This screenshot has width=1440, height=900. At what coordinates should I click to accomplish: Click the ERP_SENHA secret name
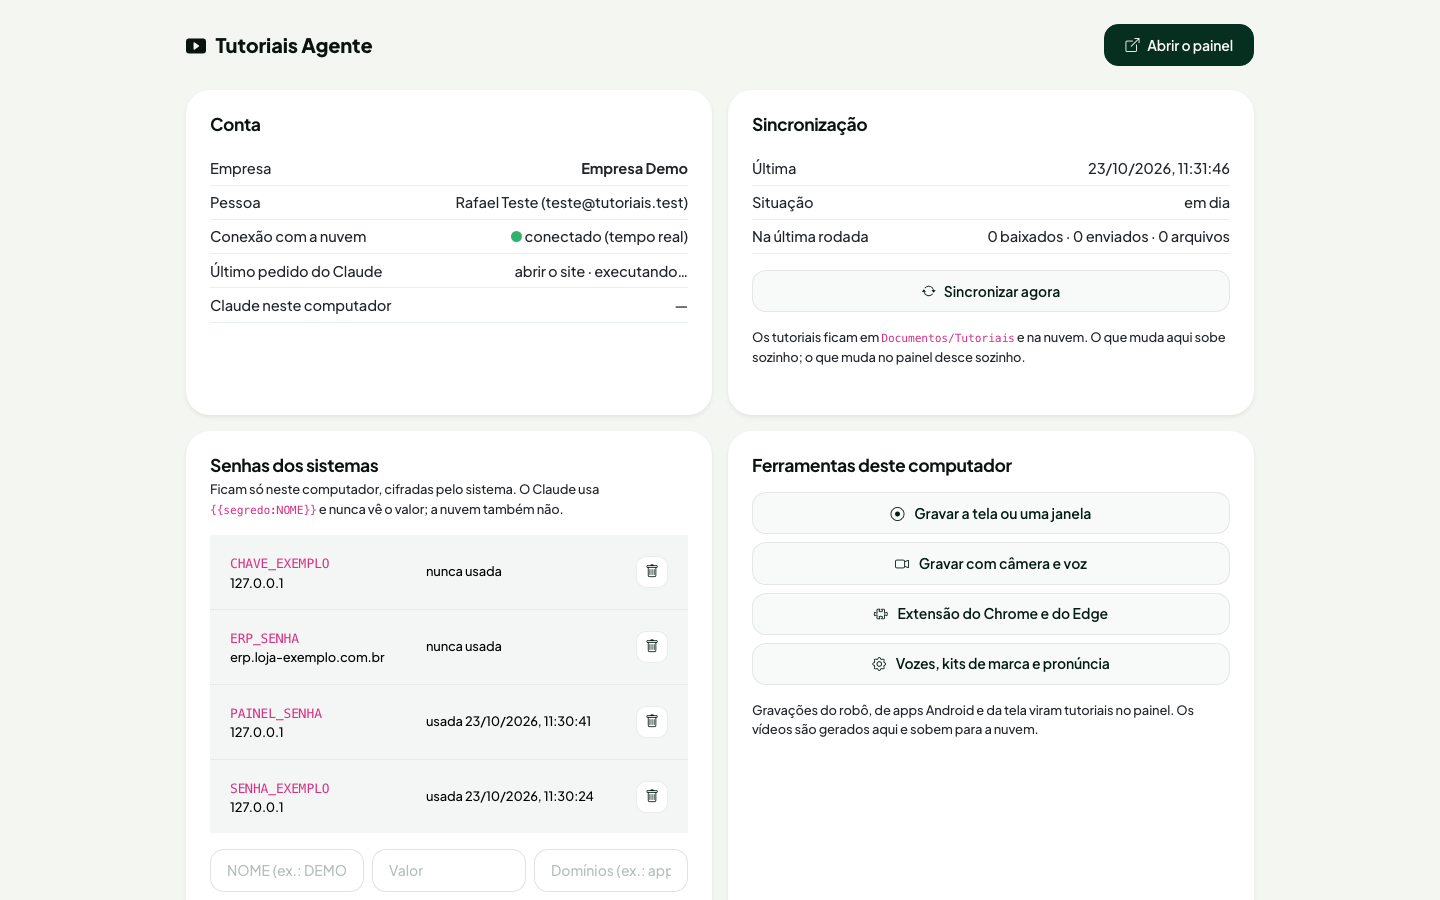pos(265,639)
